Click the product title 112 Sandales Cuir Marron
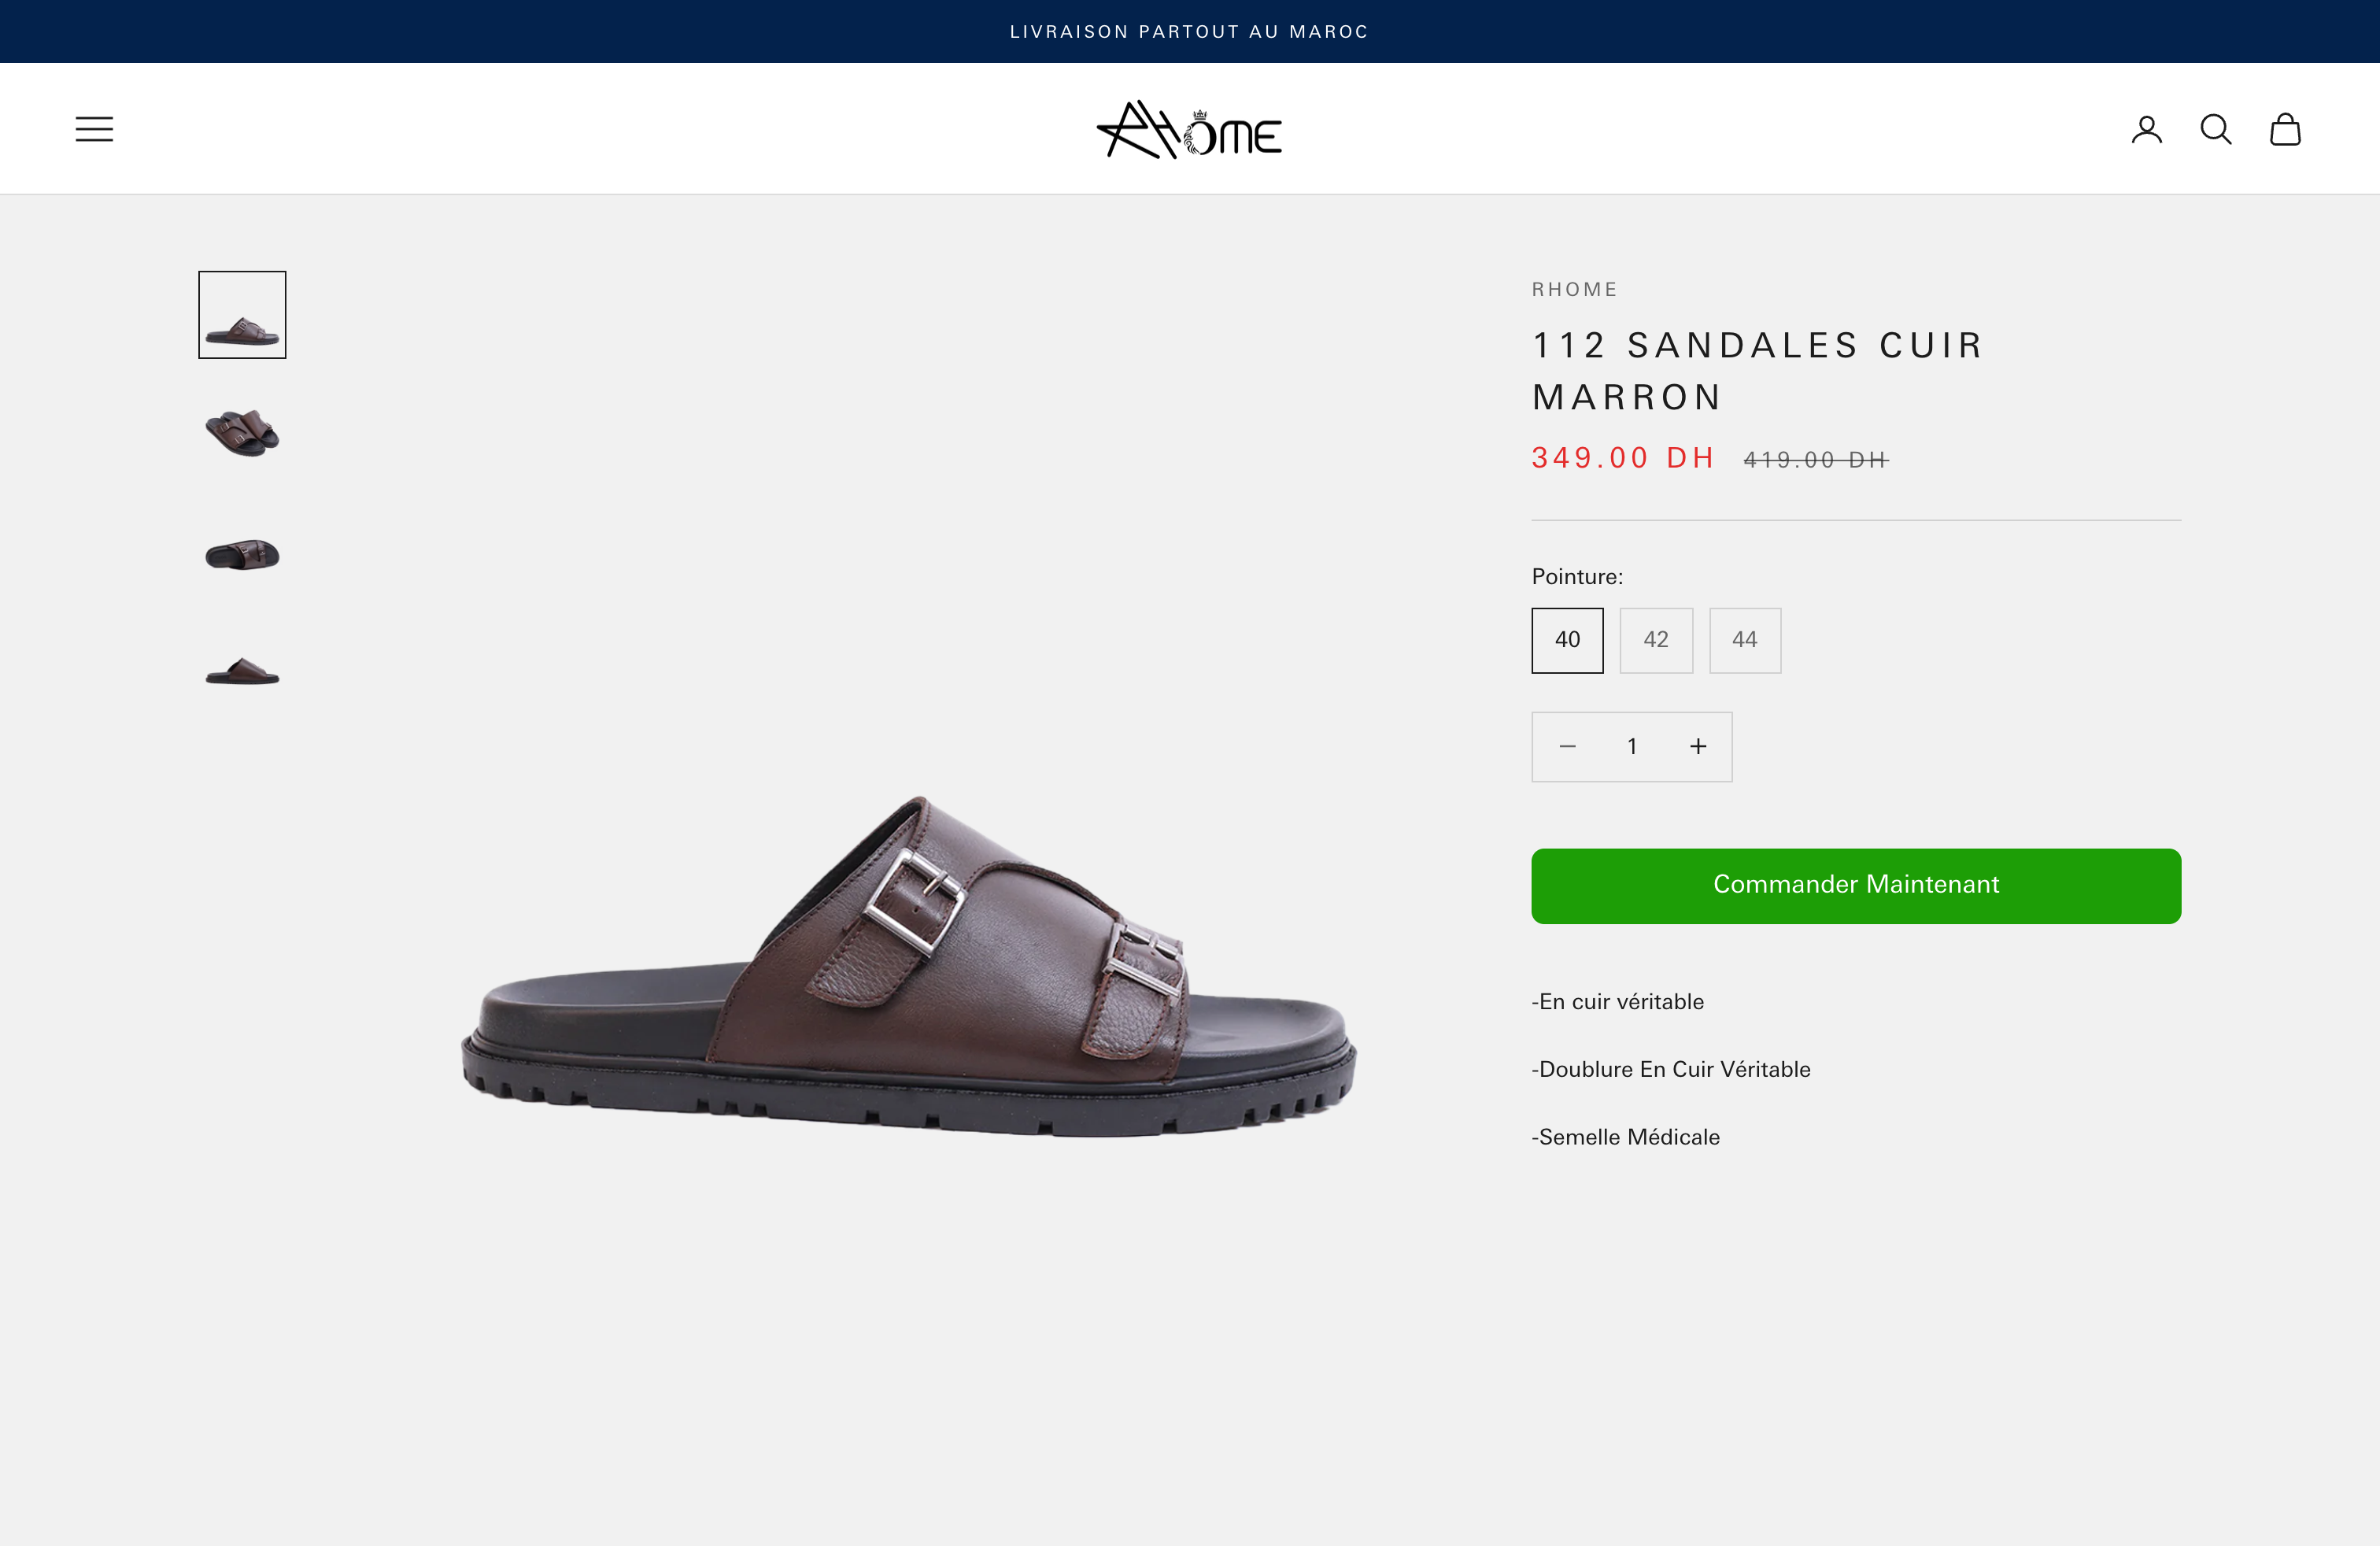This screenshot has width=2380, height=1546. pyautogui.click(x=1756, y=370)
